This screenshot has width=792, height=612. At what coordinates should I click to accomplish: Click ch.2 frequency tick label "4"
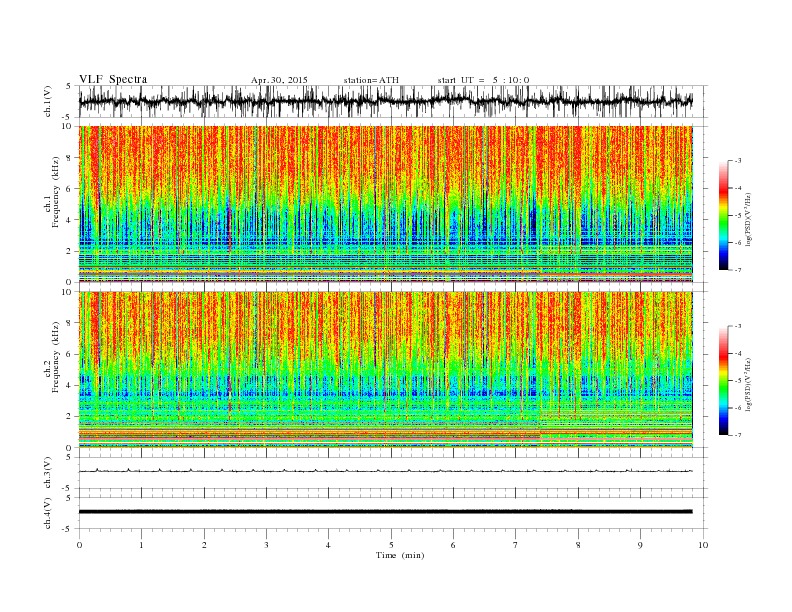70,386
